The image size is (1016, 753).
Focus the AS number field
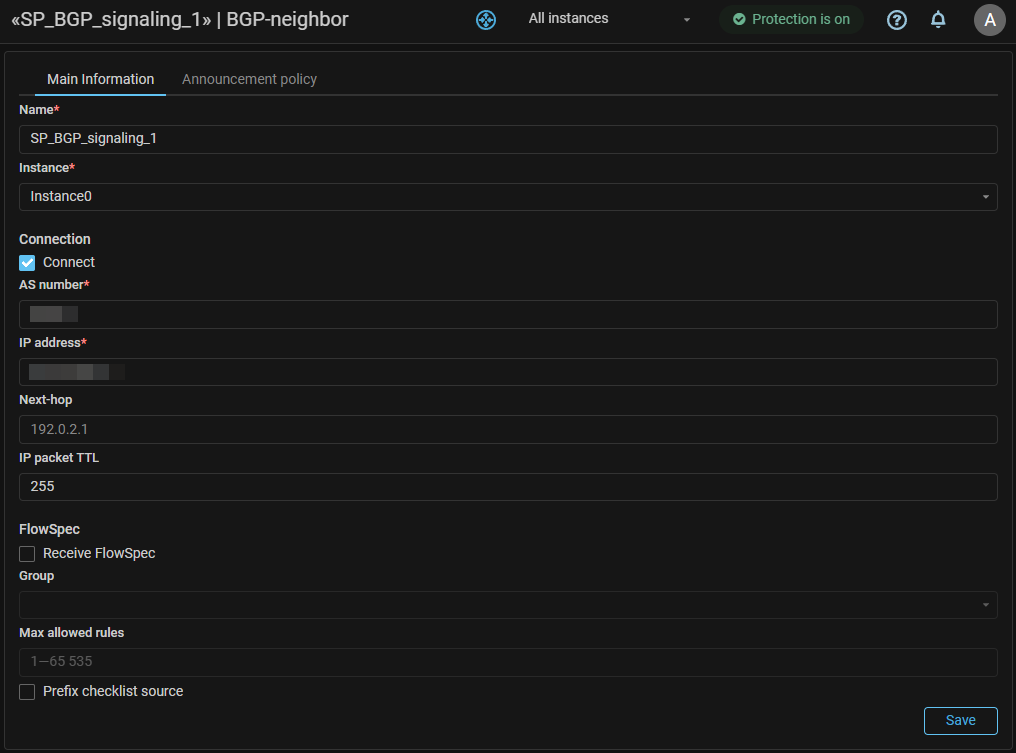(x=508, y=315)
